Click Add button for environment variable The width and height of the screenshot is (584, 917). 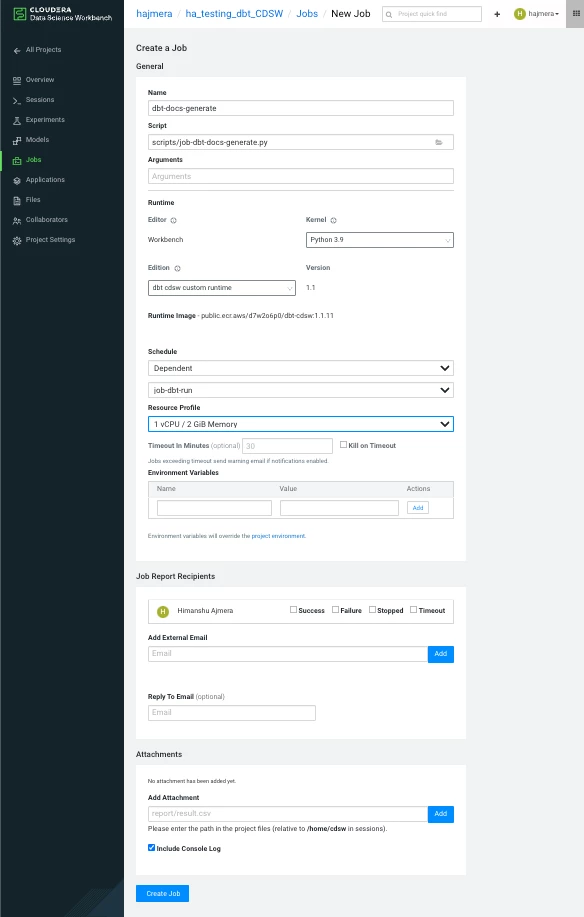tap(418, 508)
